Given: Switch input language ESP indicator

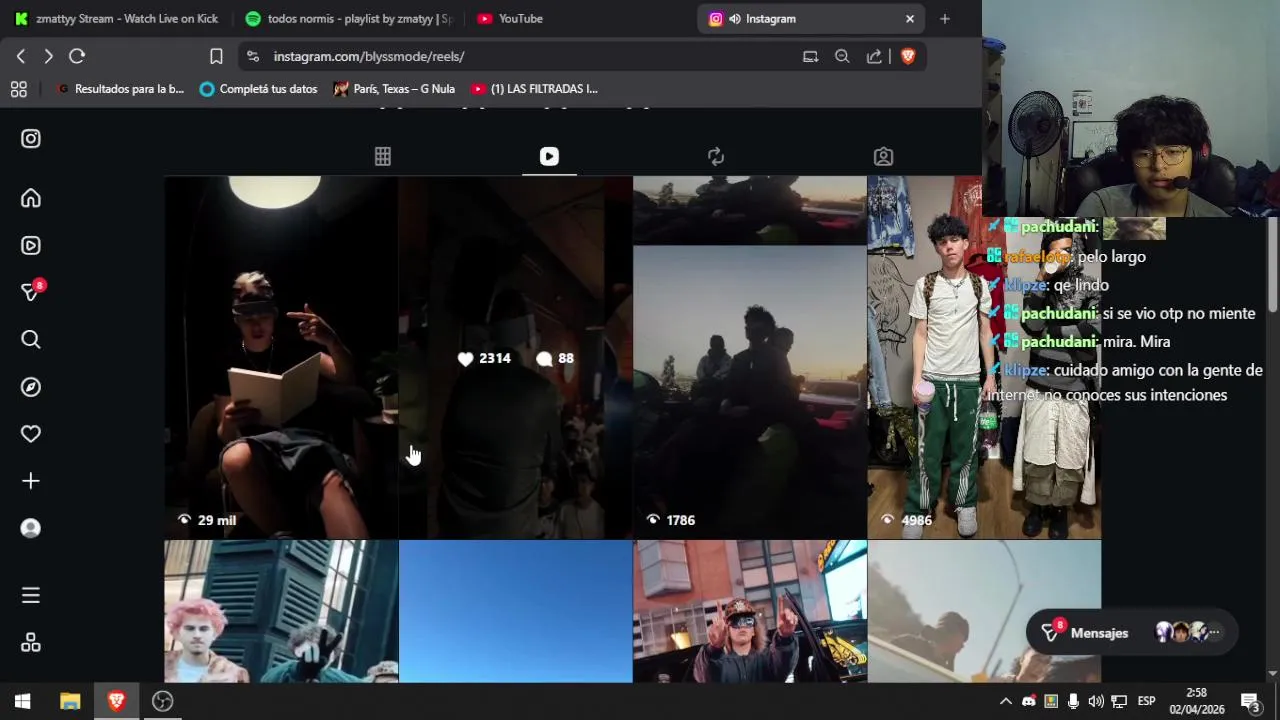Looking at the screenshot, I should point(1146,701).
